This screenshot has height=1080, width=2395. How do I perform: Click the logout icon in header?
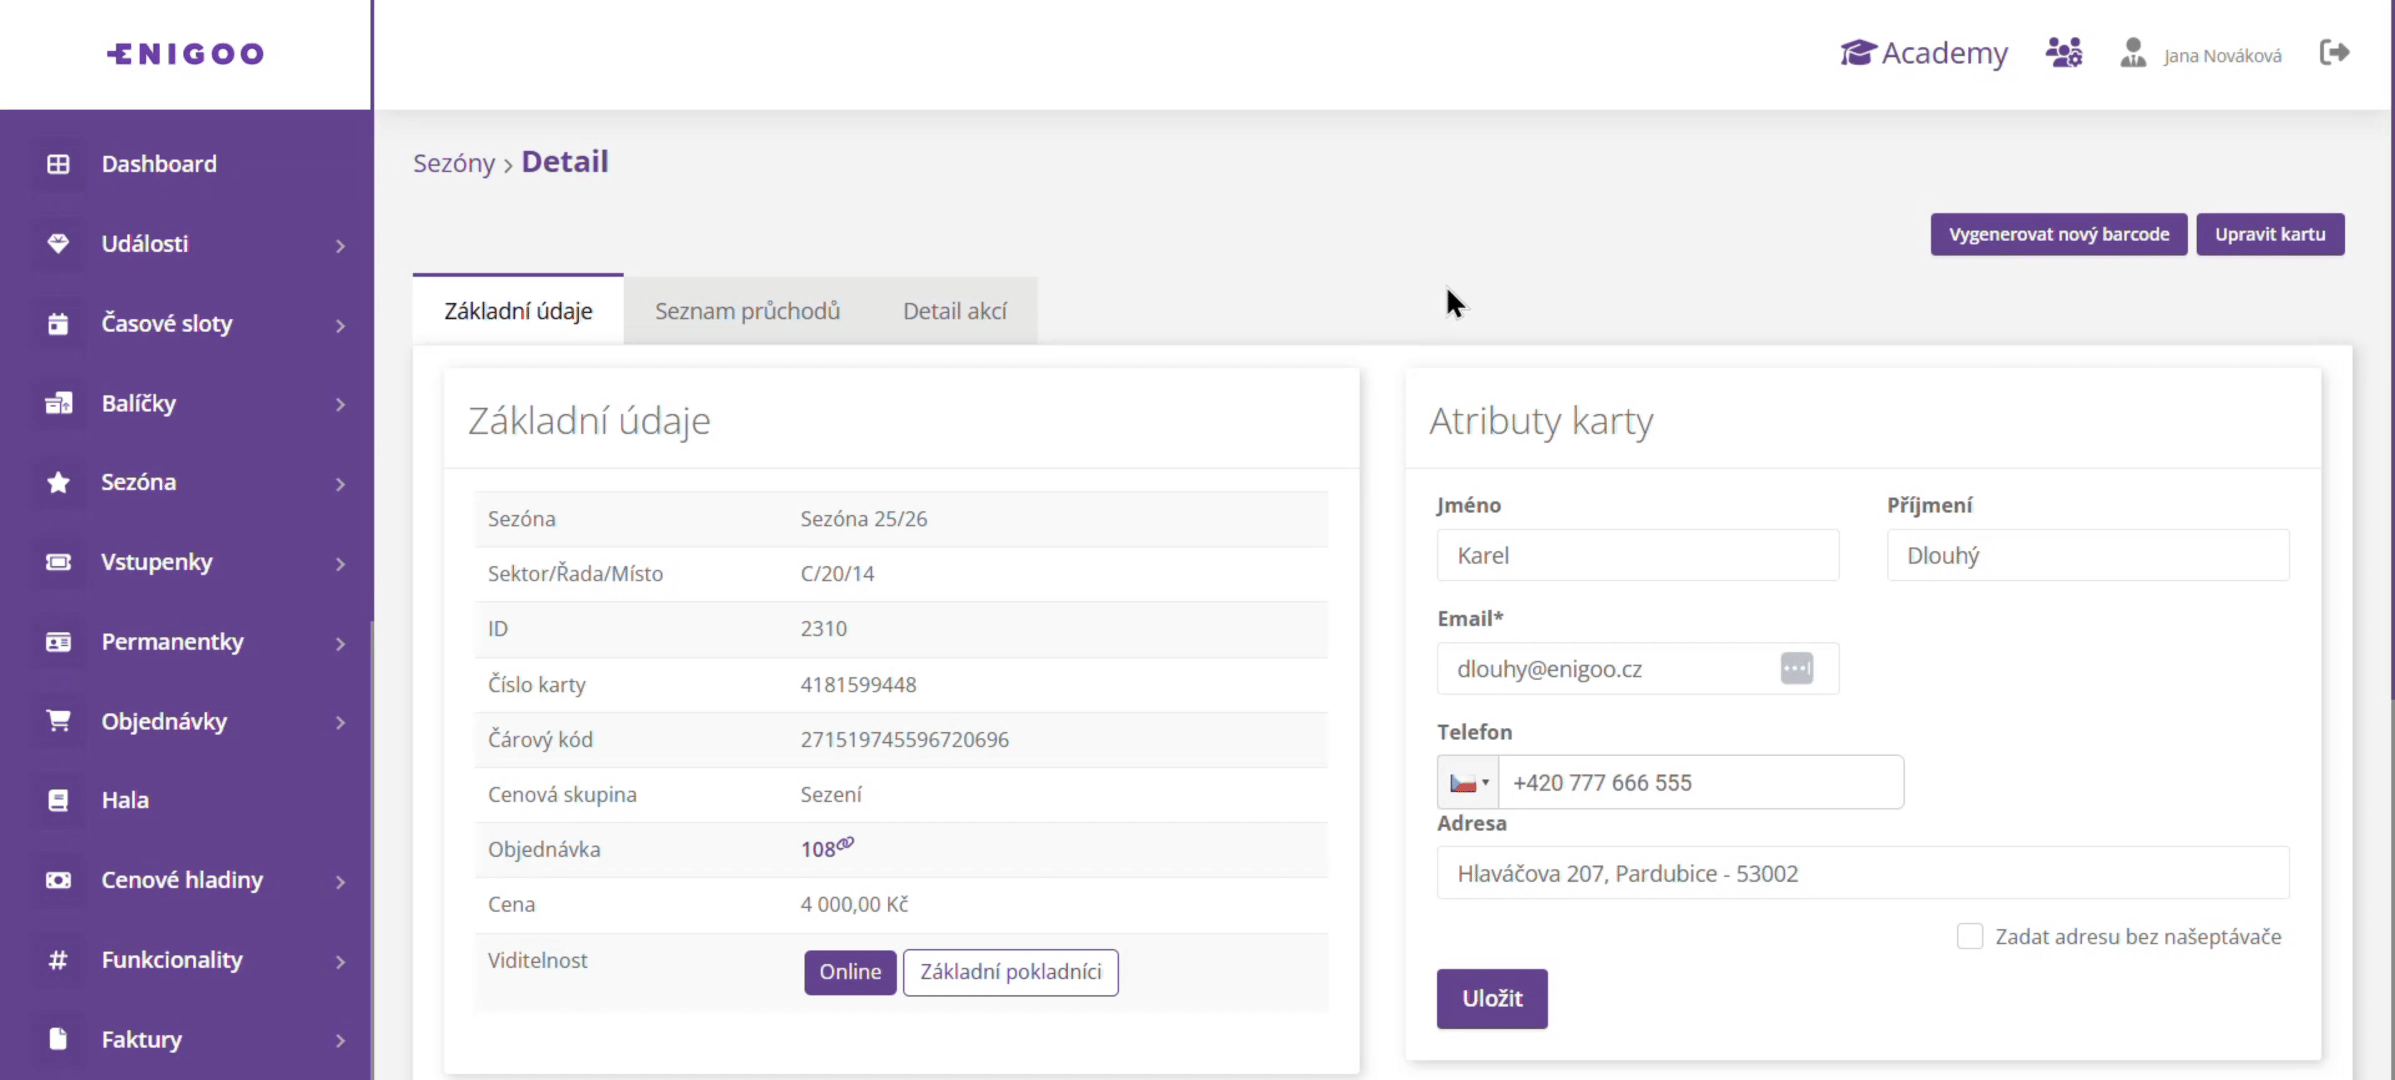pyautogui.click(x=2334, y=52)
